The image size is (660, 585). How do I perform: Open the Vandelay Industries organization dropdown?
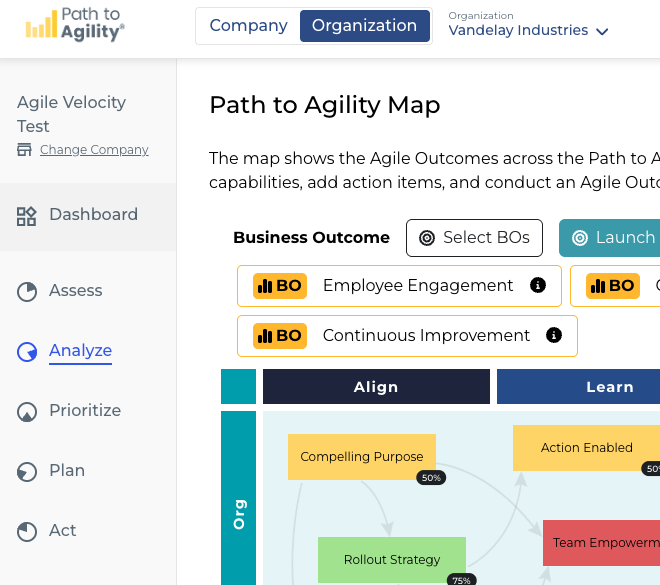(529, 30)
